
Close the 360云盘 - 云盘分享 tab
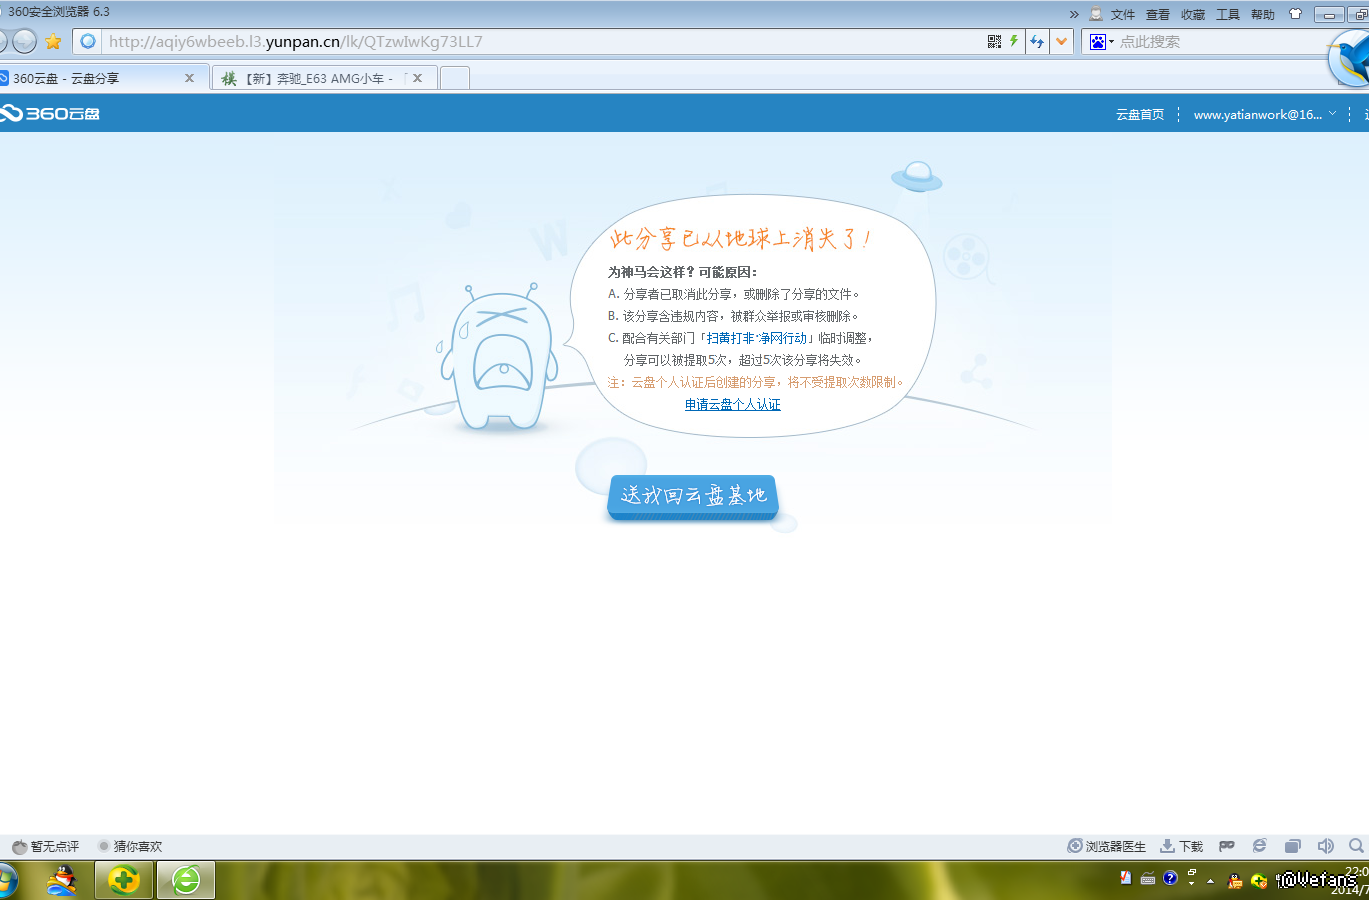[189, 78]
